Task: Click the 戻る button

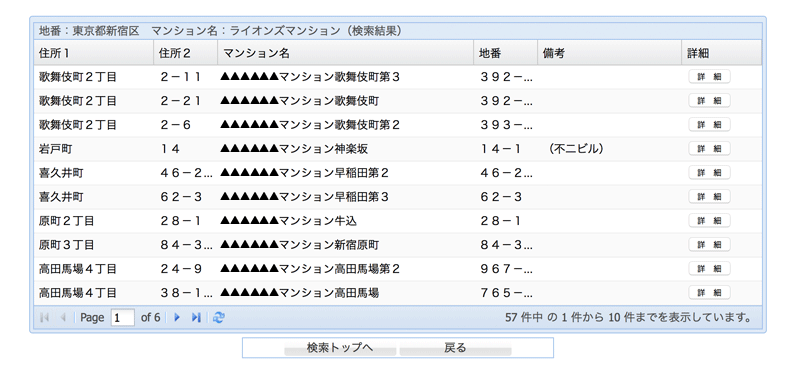Action: [455, 348]
